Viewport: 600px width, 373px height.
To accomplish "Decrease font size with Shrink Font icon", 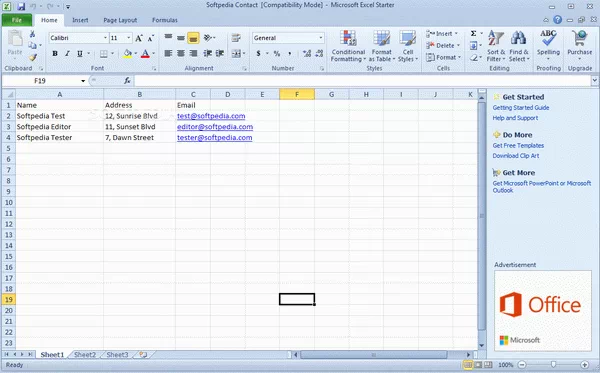I will [x=151, y=38].
